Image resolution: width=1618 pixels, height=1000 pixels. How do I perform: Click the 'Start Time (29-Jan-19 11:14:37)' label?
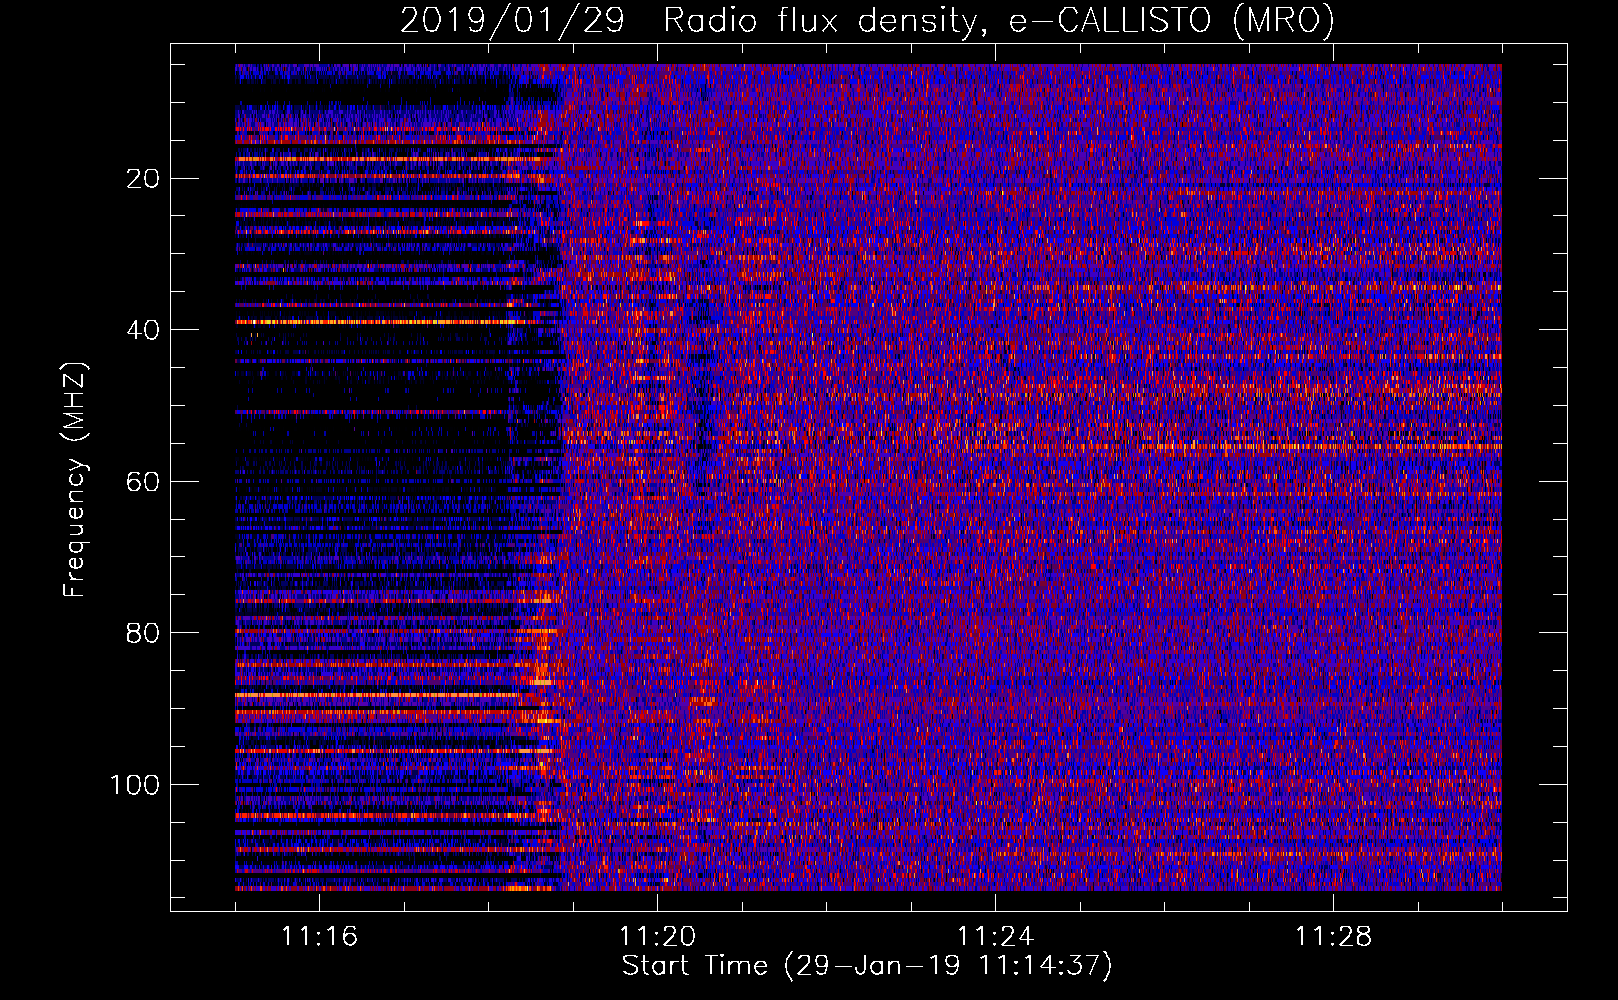tap(867, 966)
